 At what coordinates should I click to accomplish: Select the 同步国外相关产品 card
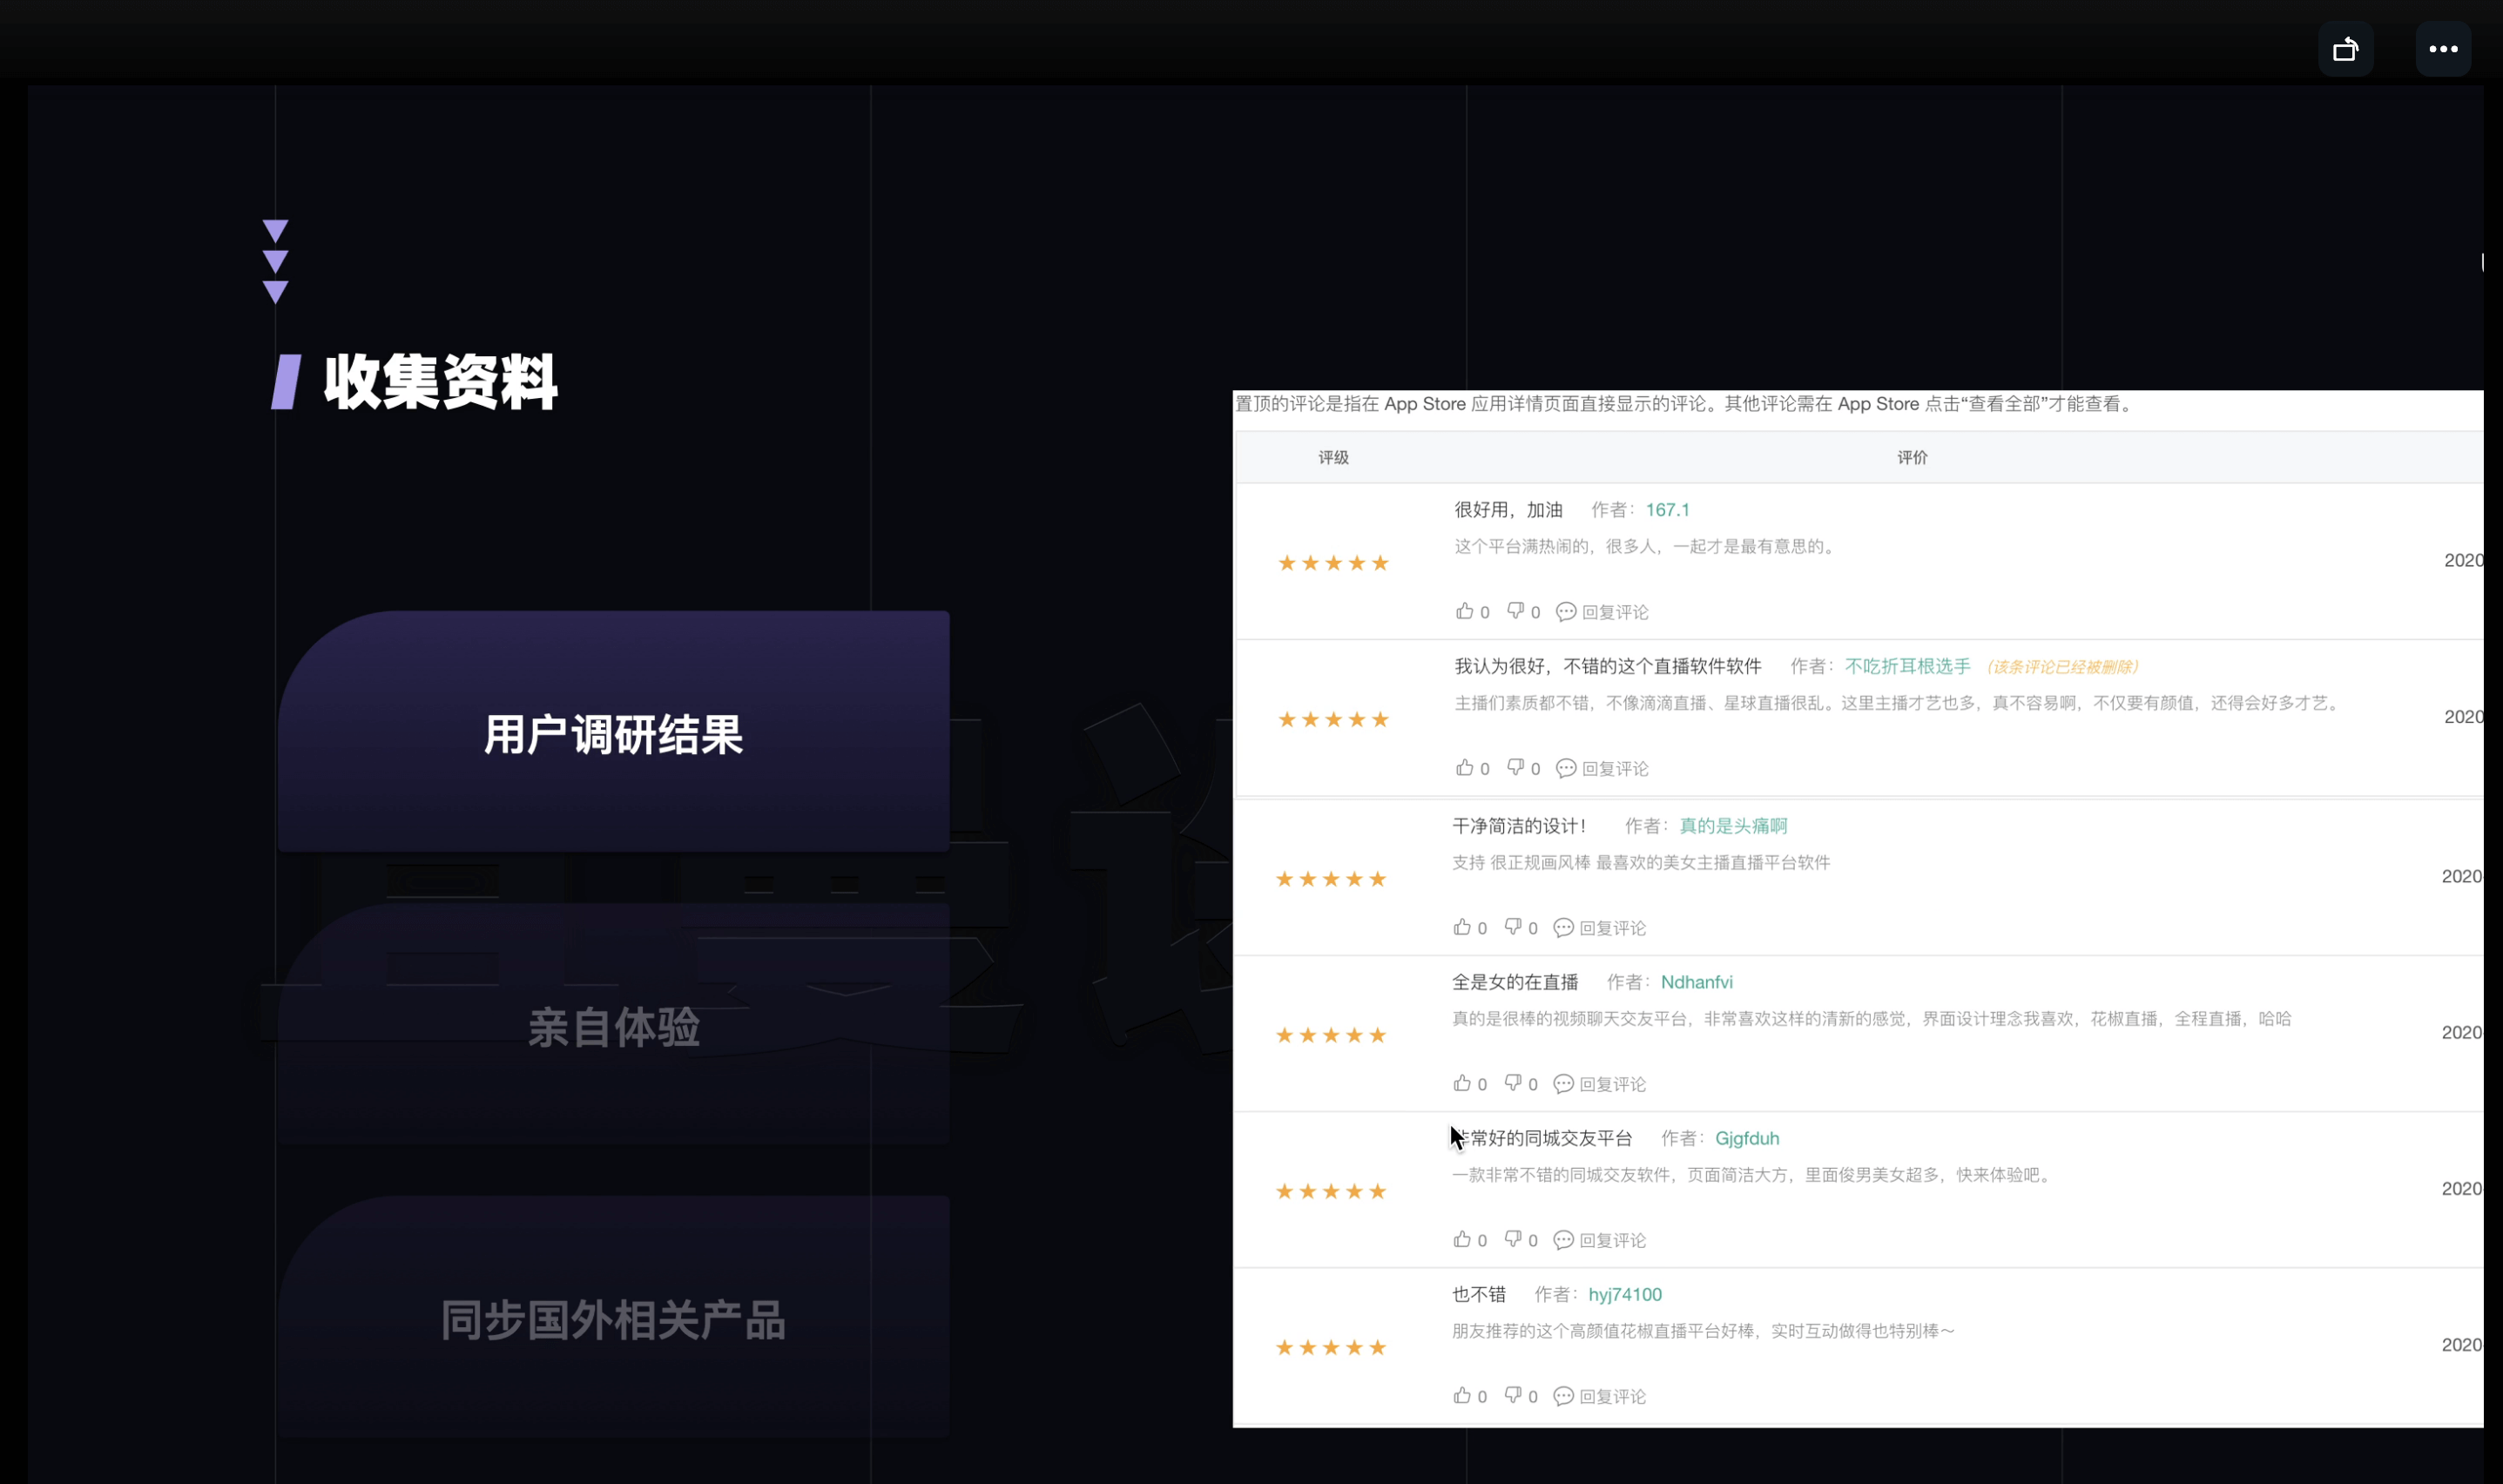point(613,1320)
